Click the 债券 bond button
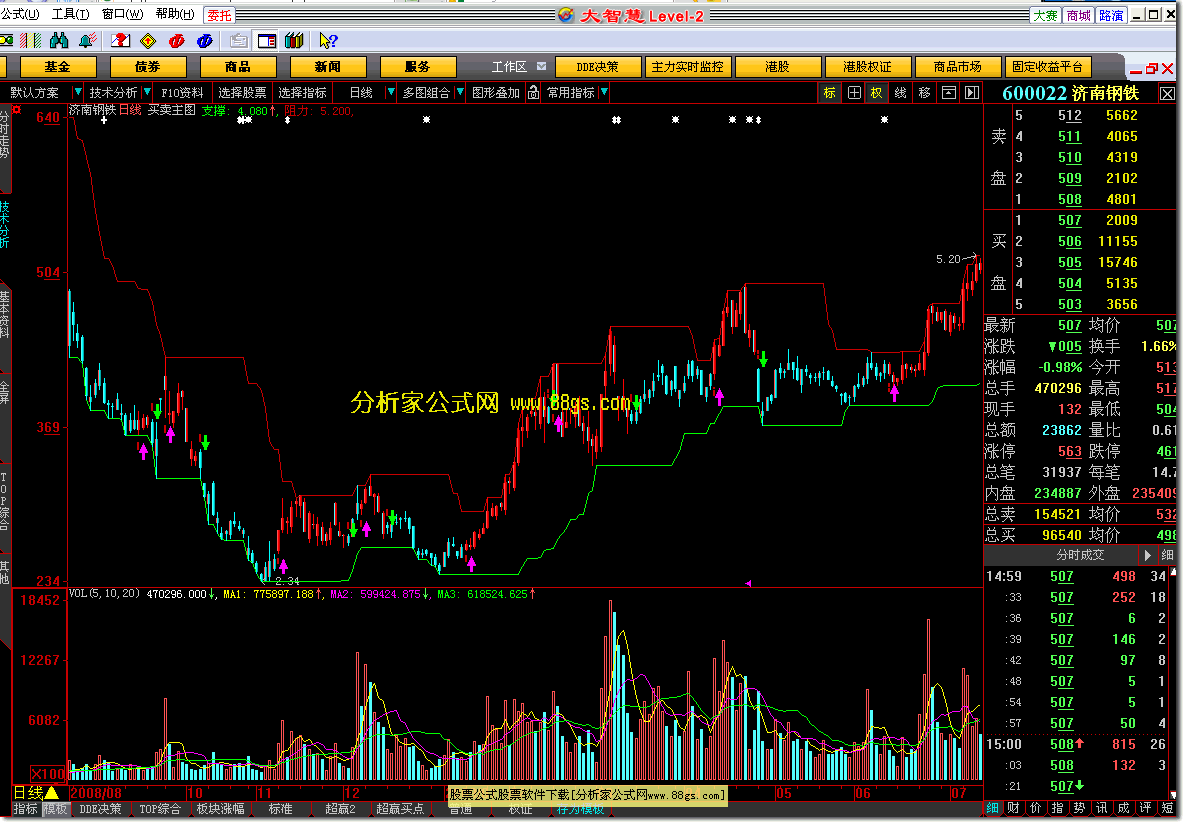The height and width of the screenshot is (824, 1186). coord(147,67)
